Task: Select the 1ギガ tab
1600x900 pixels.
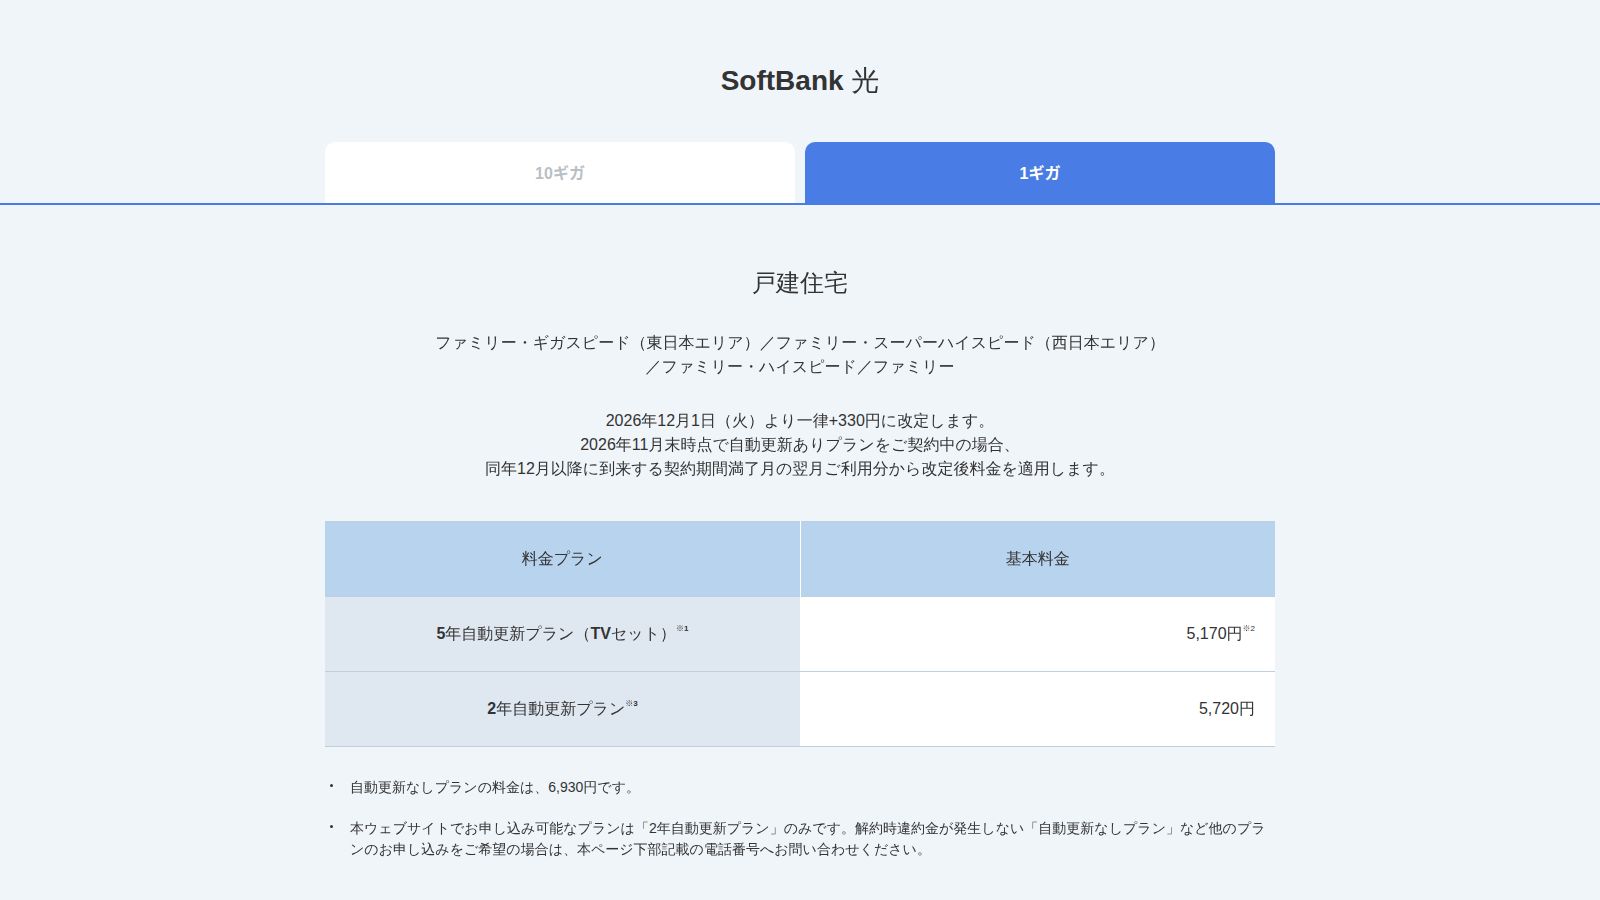Action: click(x=1040, y=173)
